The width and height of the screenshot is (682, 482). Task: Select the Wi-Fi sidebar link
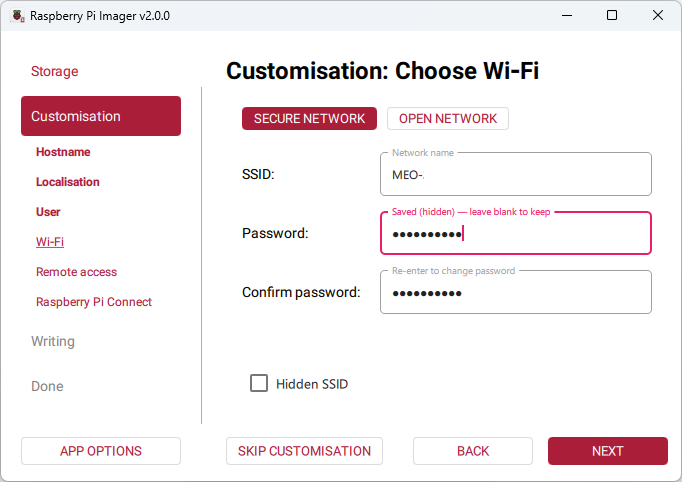50,242
